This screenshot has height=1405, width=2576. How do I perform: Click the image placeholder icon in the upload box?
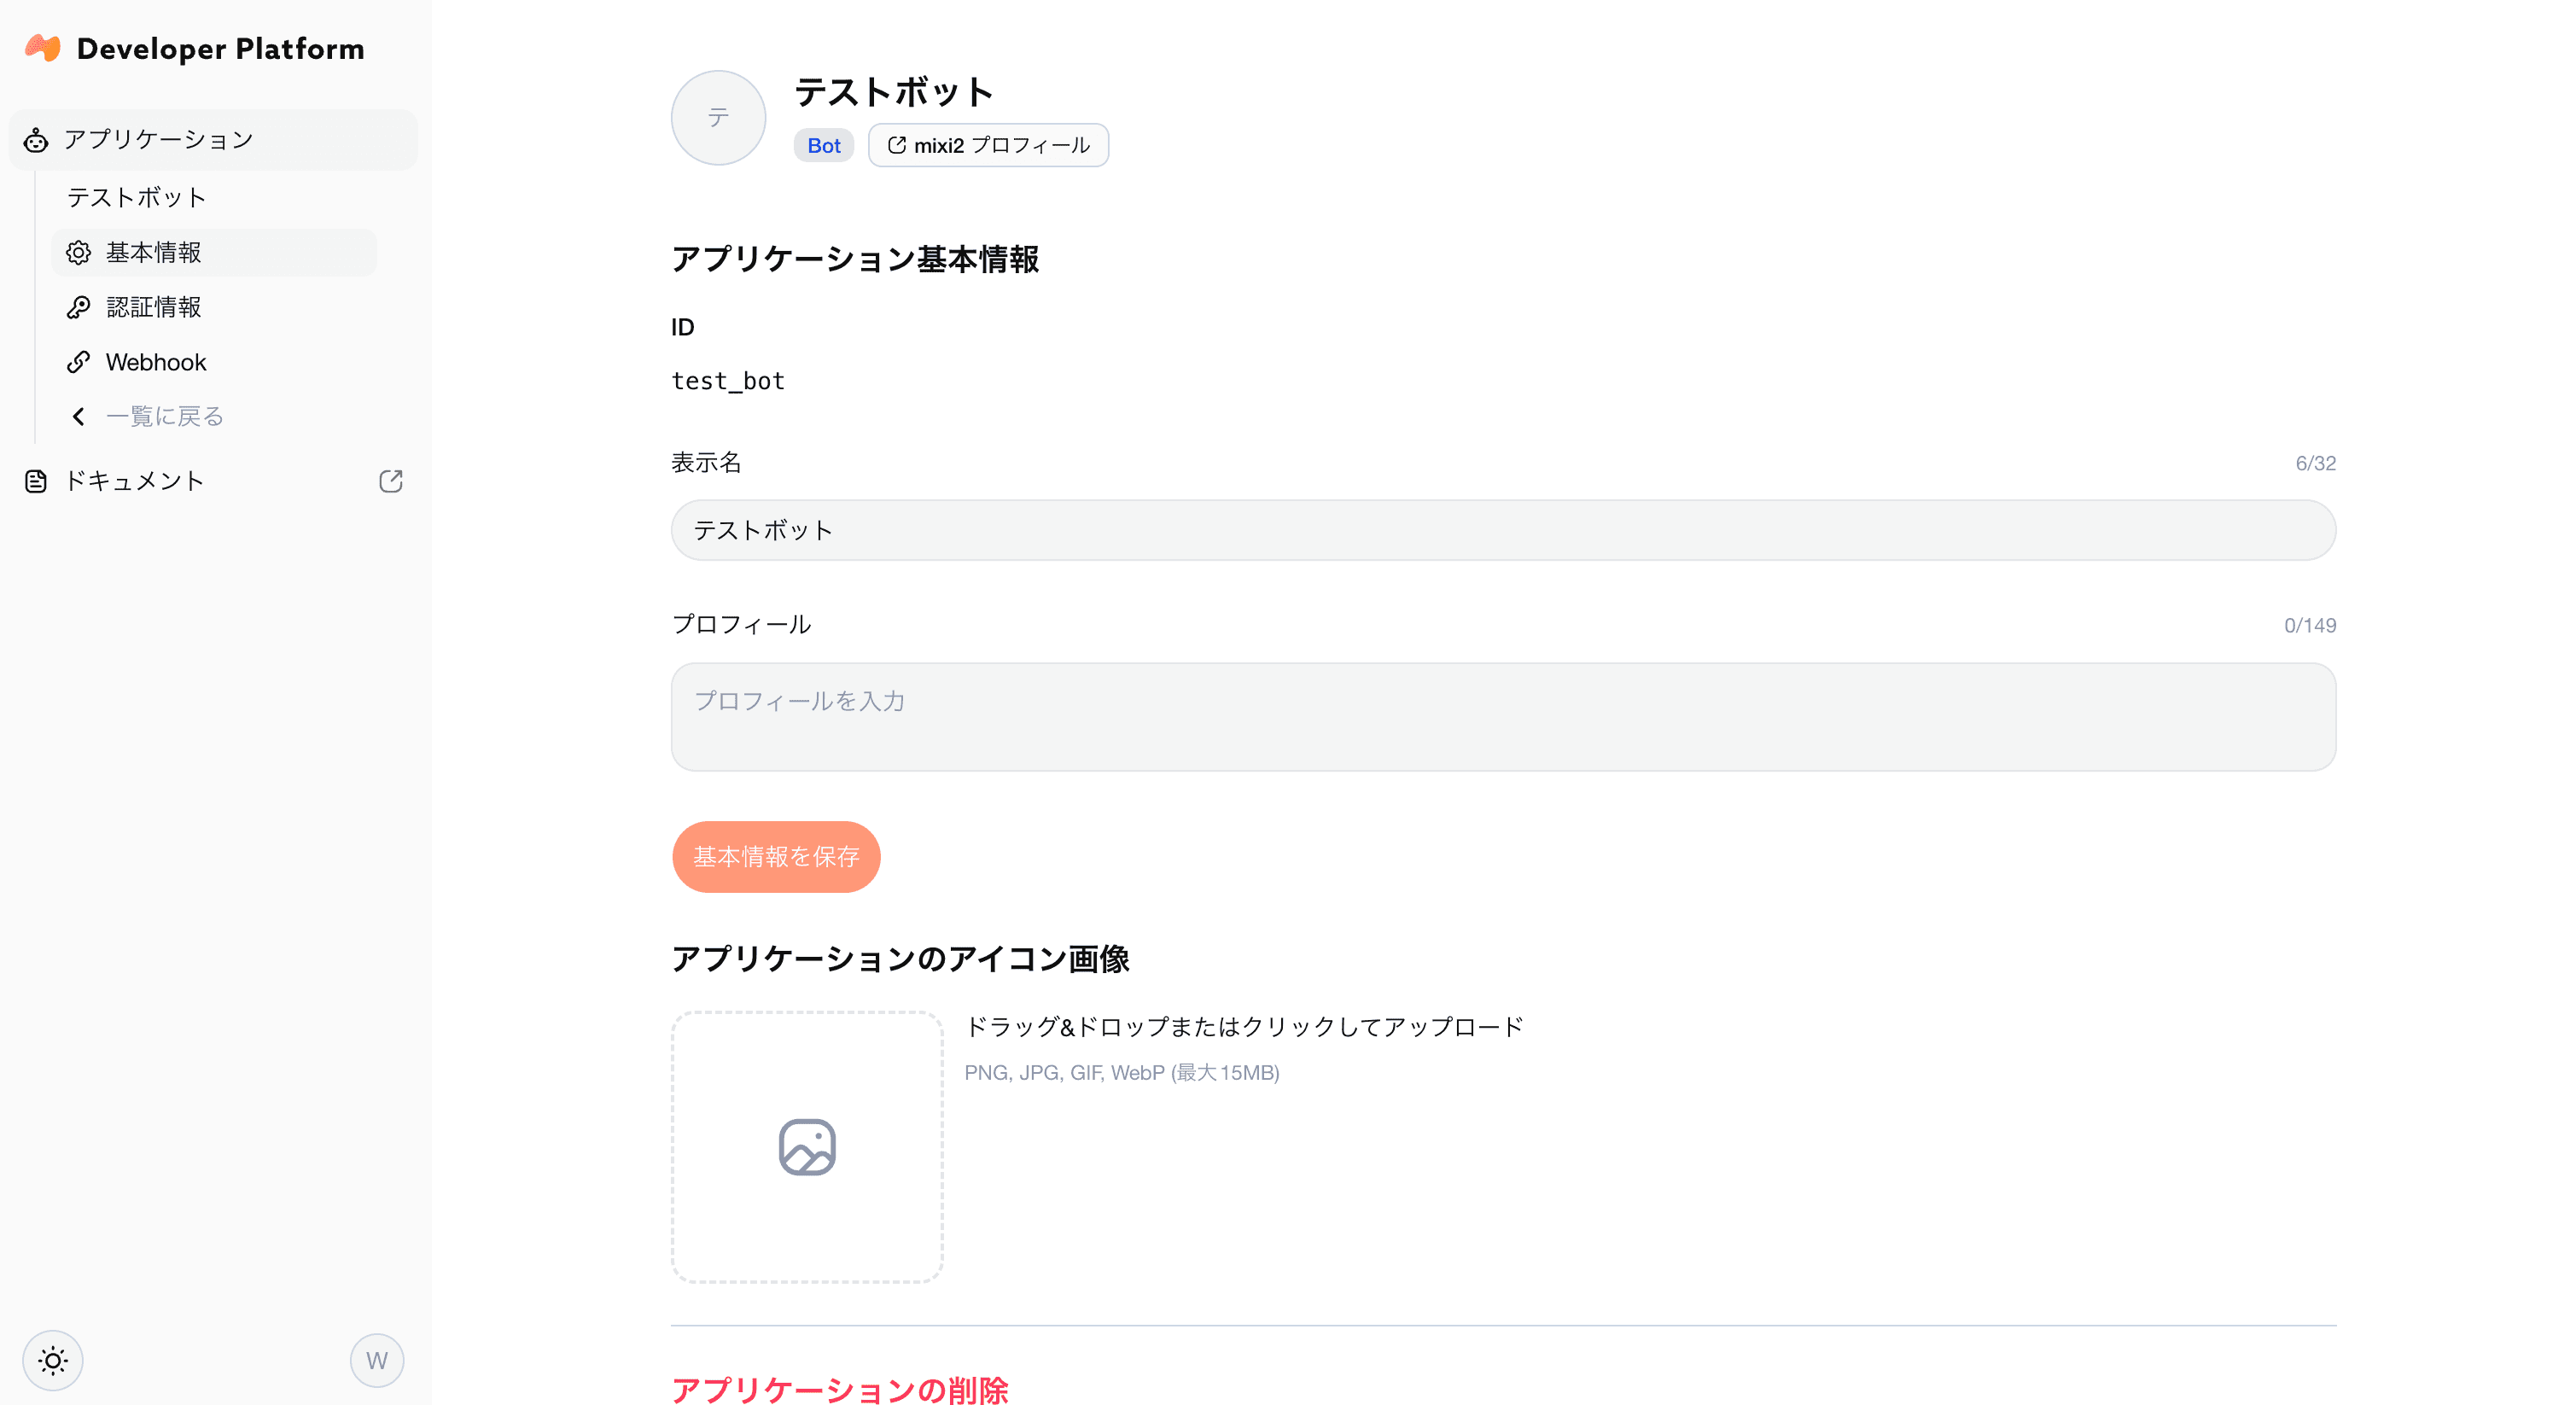click(806, 1147)
